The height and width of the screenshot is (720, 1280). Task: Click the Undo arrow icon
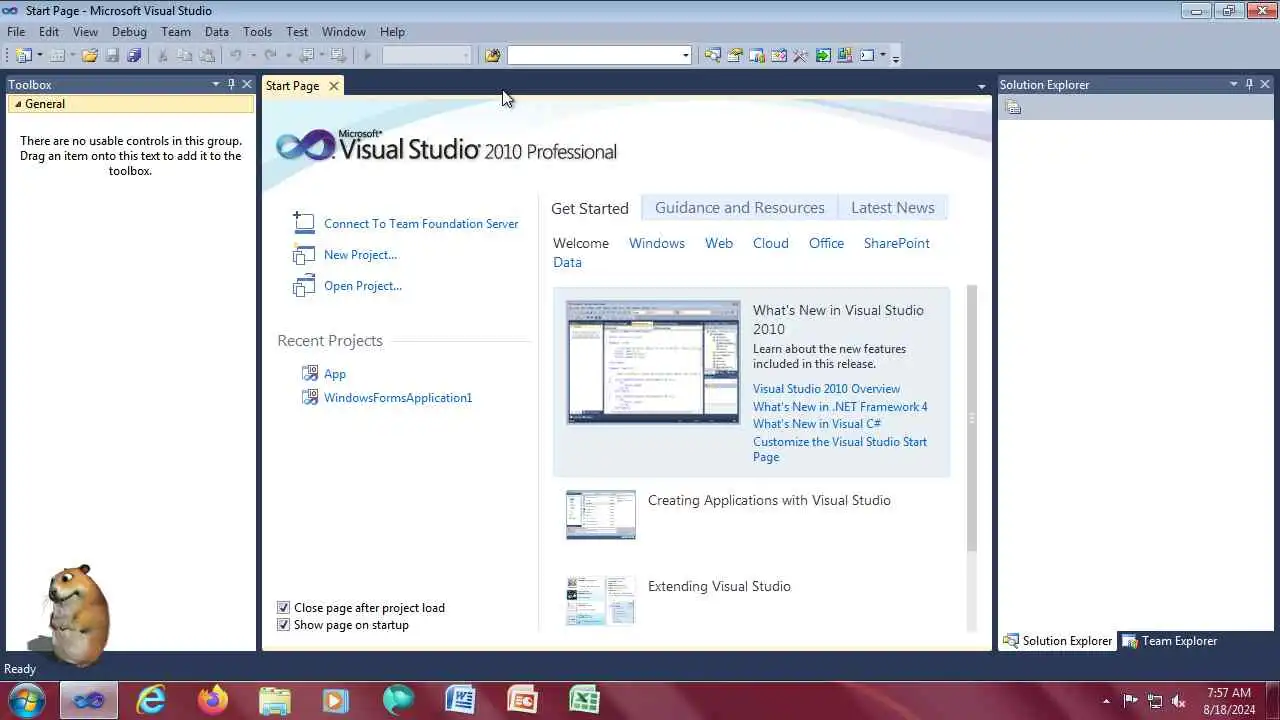[235, 55]
